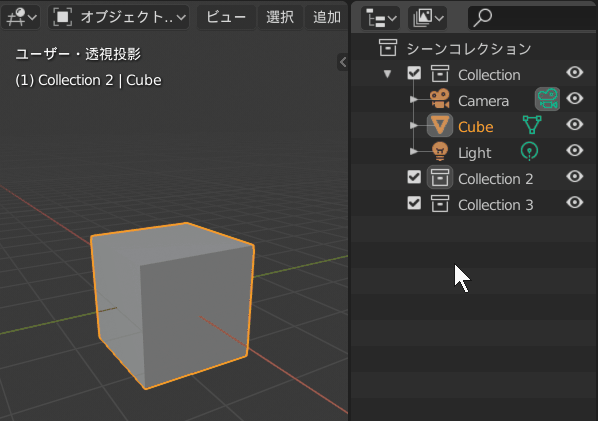Click the green light data icon
The width and height of the screenshot is (598, 421).
click(529, 151)
